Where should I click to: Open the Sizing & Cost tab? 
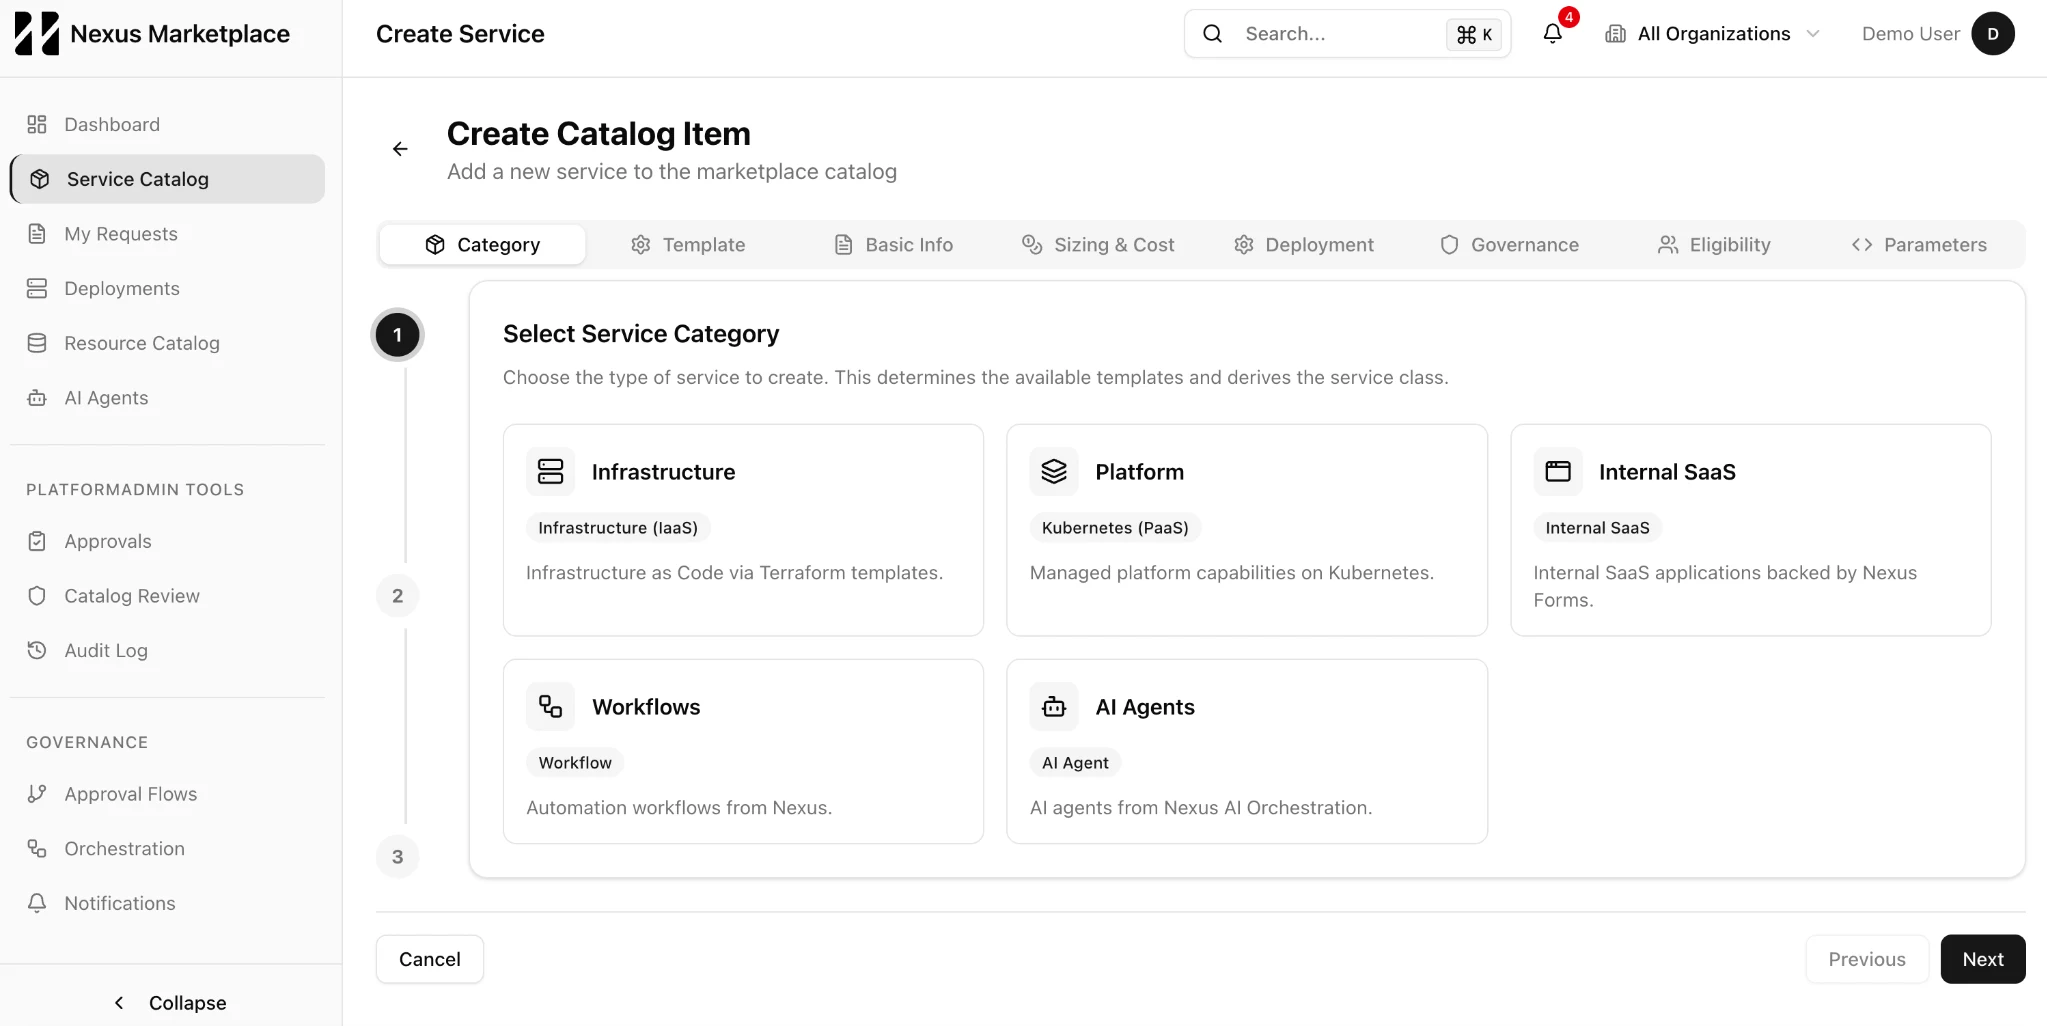1098,245
